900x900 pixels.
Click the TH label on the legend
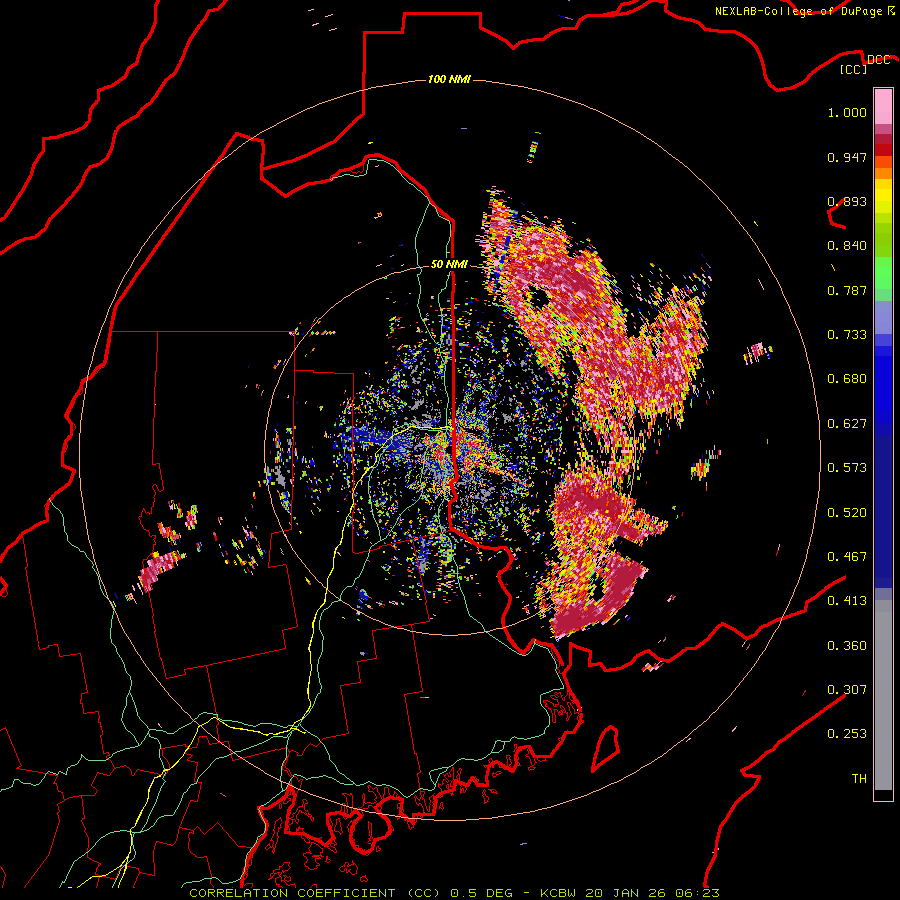[859, 779]
